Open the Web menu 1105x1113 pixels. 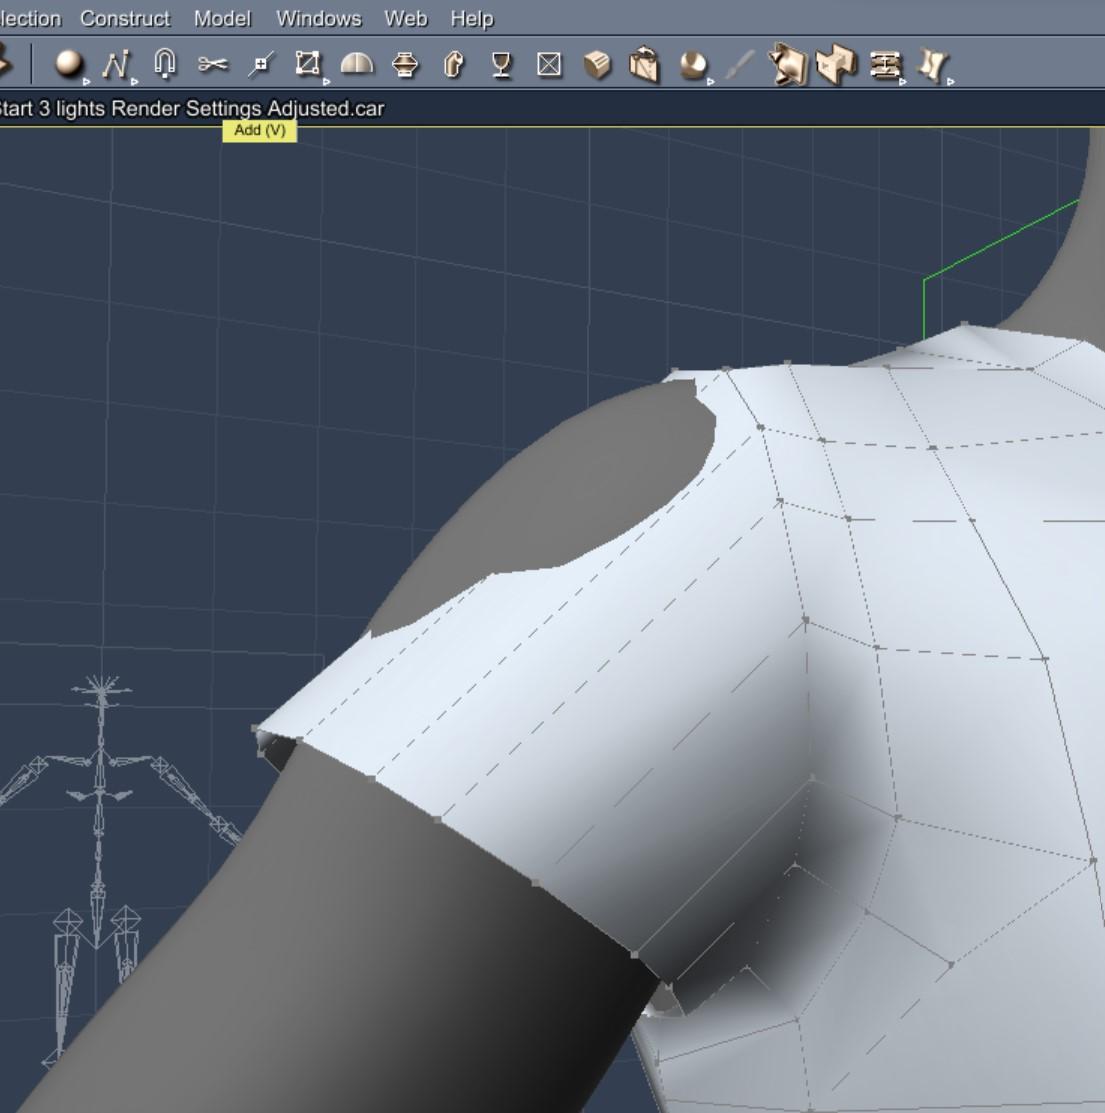coord(405,18)
